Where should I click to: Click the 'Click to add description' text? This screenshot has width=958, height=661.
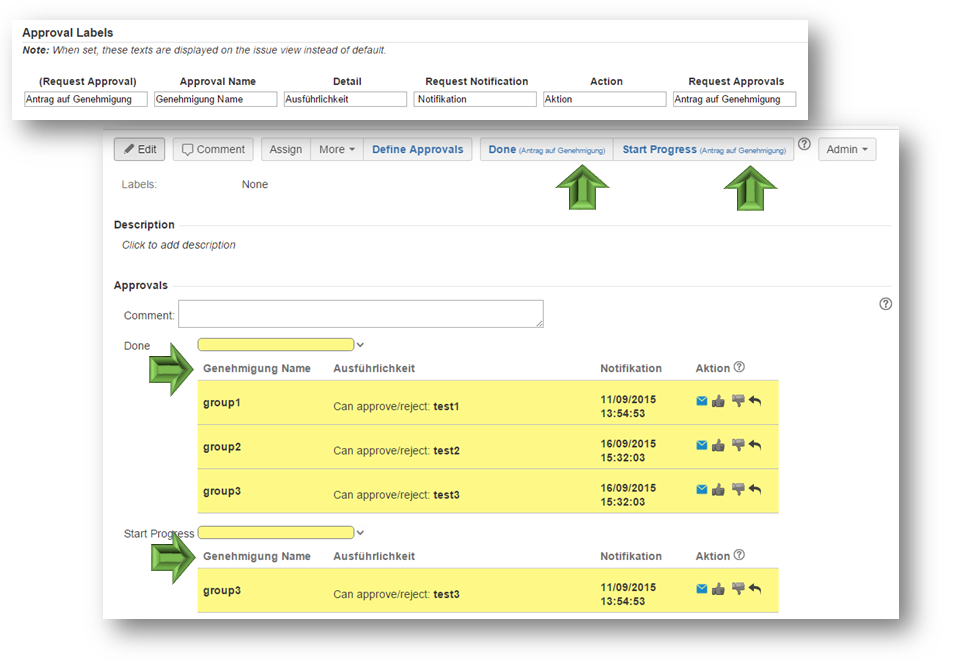coord(178,245)
